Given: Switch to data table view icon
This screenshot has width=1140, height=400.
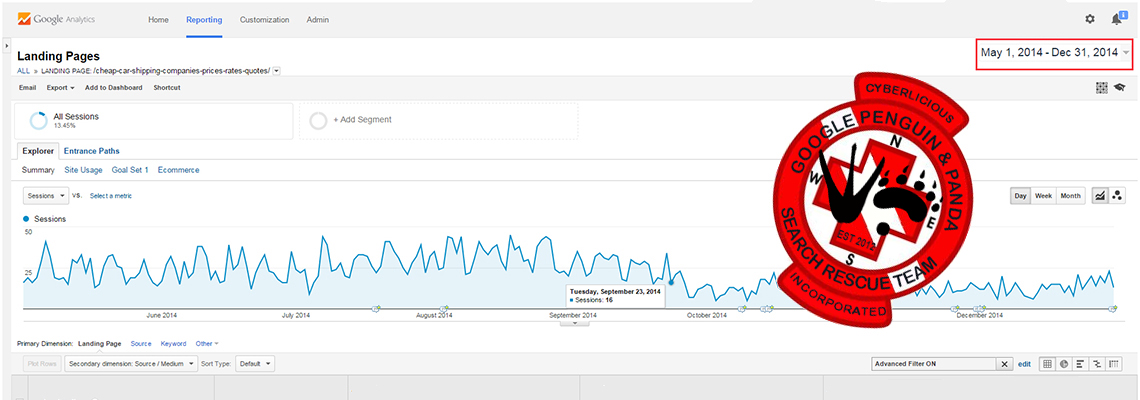Looking at the screenshot, I should pyautogui.click(x=1047, y=364).
